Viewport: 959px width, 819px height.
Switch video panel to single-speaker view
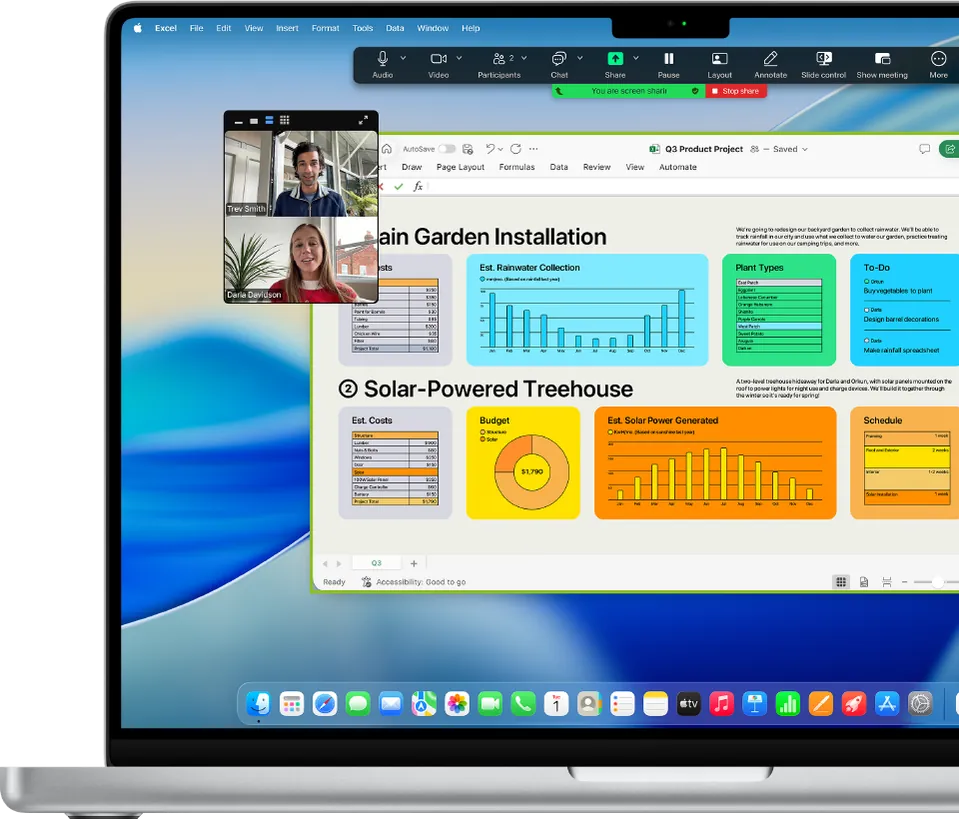point(253,120)
